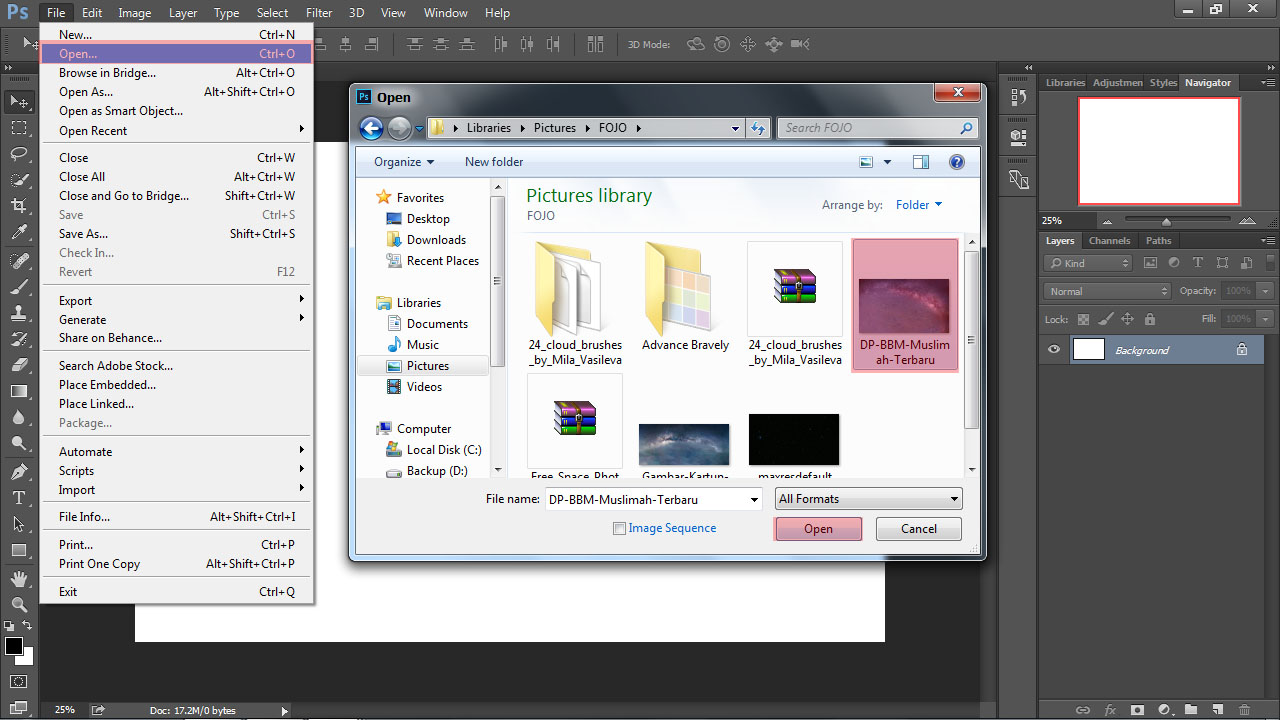Choose Save As from File menu
The width and height of the screenshot is (1280, 720).
point(177,234)
